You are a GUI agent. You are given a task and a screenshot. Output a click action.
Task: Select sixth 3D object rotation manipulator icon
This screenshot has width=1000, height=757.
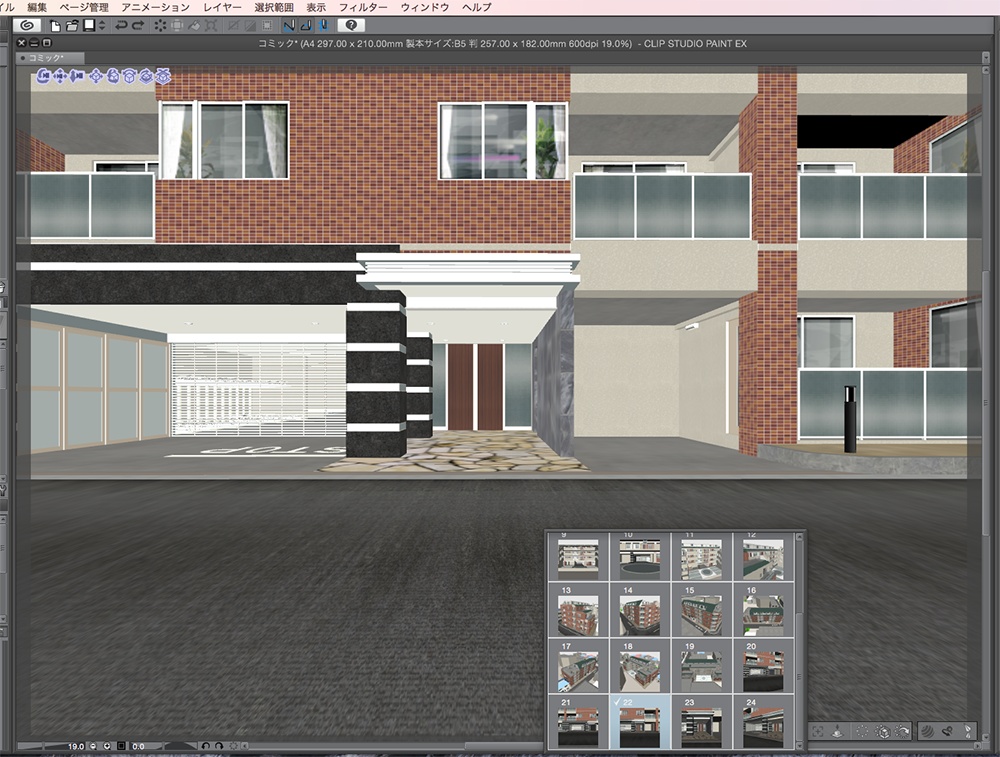(x=129, y=77)
